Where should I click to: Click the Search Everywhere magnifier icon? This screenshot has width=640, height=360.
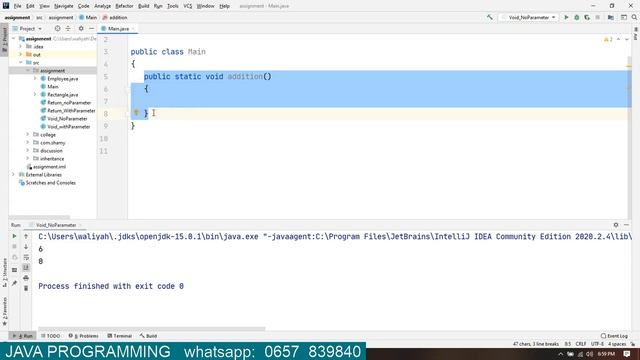point(634,18)
